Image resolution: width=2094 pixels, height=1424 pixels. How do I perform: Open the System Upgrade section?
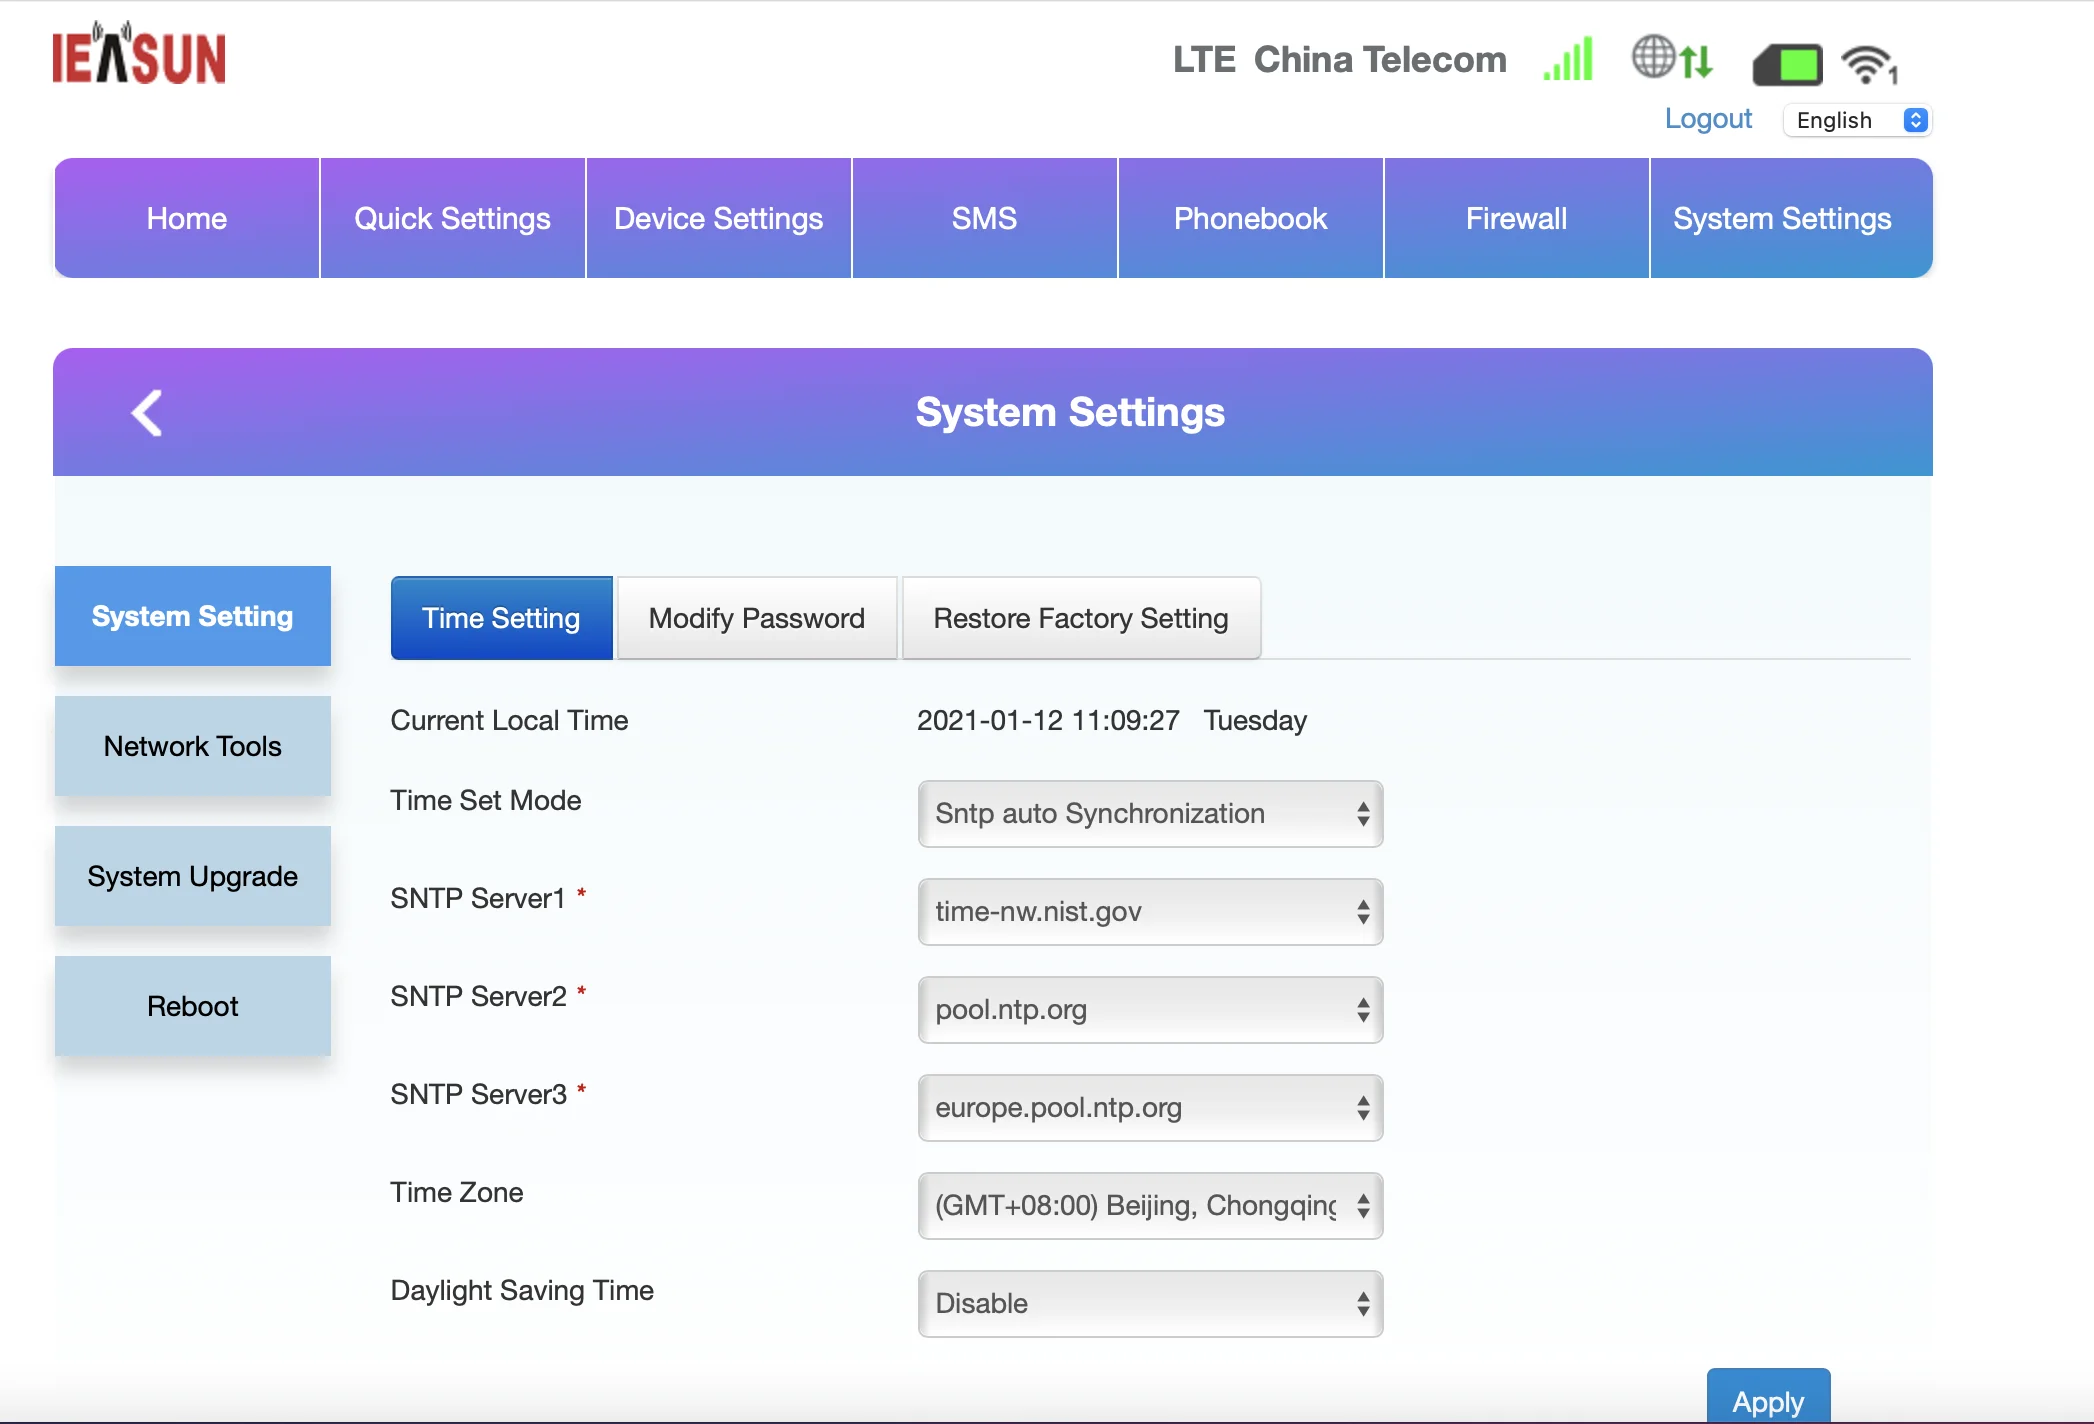tap(192, 876)
